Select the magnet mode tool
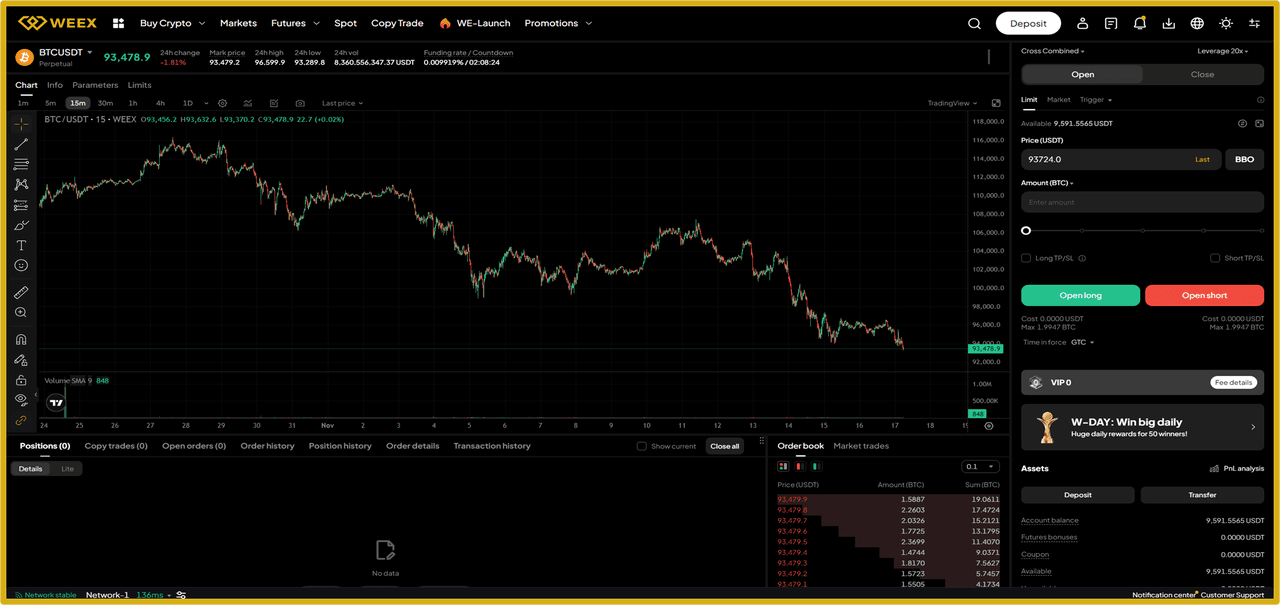1280x605 pixels. tap(20, 338)
